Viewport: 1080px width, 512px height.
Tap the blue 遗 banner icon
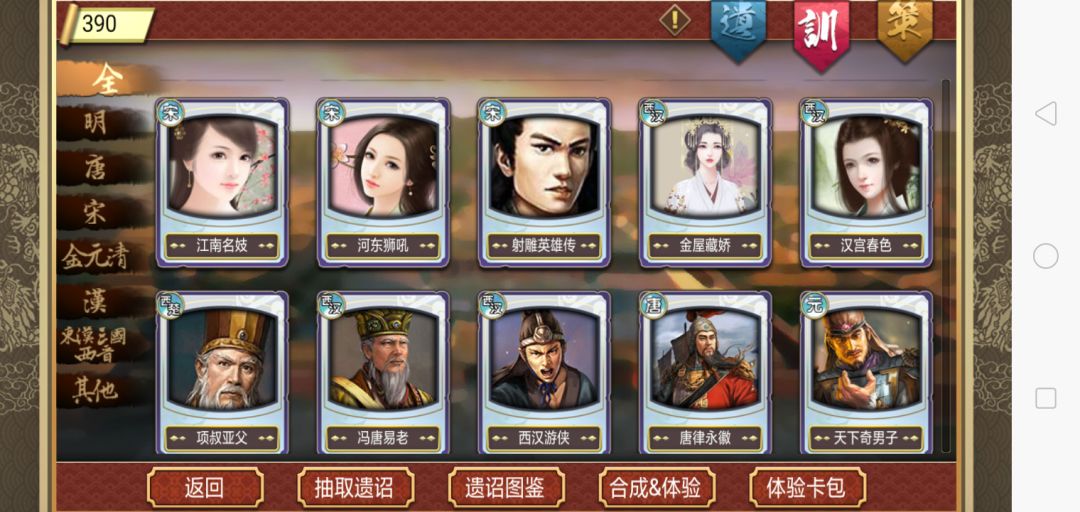738,28
